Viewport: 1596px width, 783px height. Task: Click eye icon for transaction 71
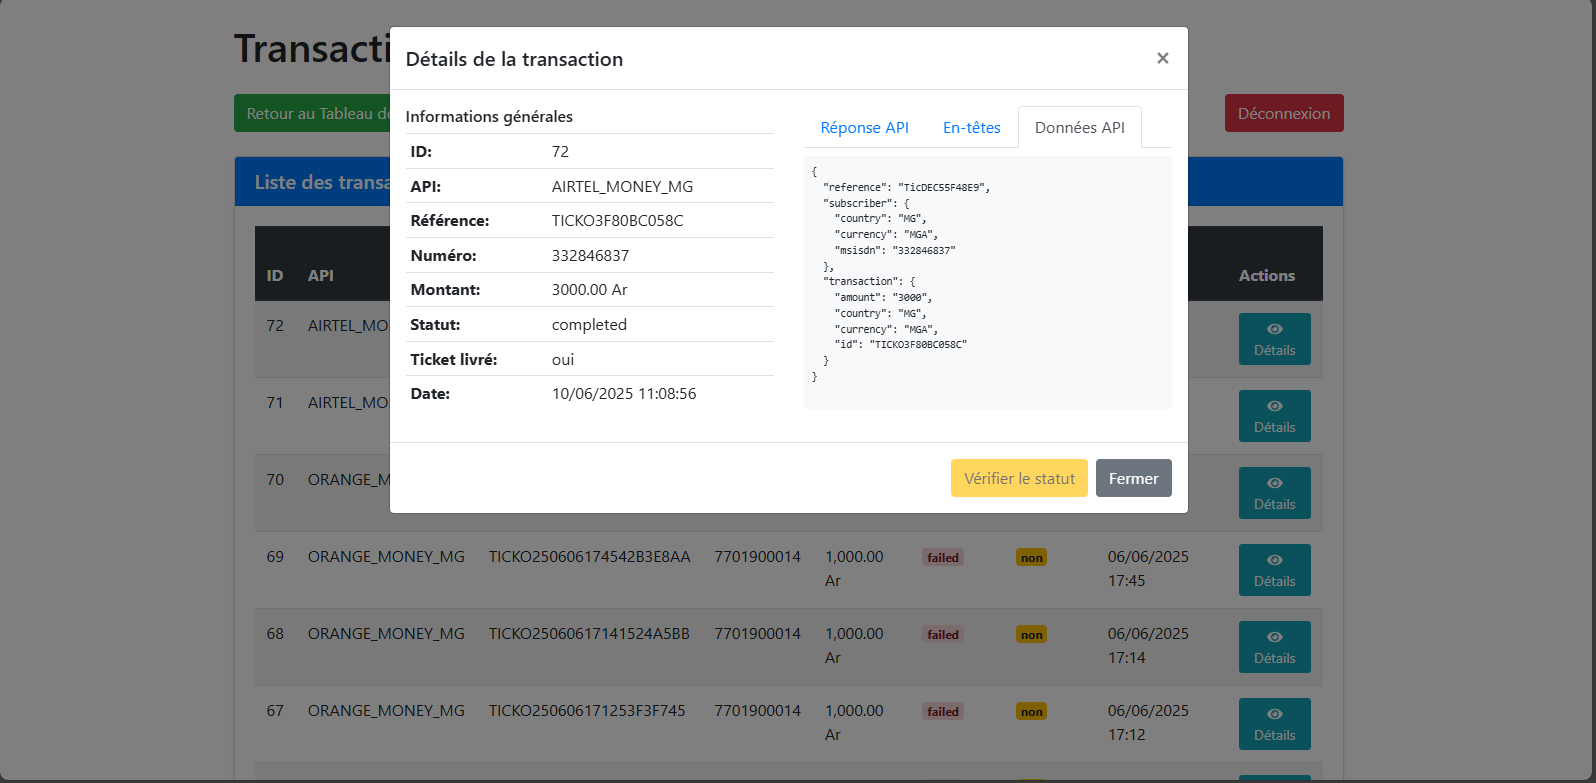pos(1274,406)
